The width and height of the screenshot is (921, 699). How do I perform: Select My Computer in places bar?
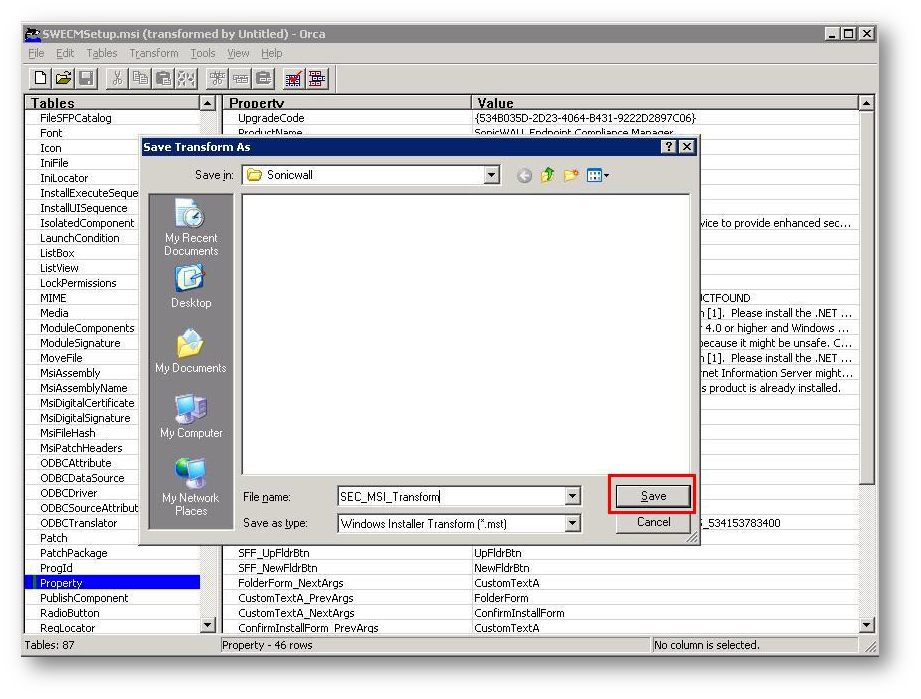(x=191, y=417)
